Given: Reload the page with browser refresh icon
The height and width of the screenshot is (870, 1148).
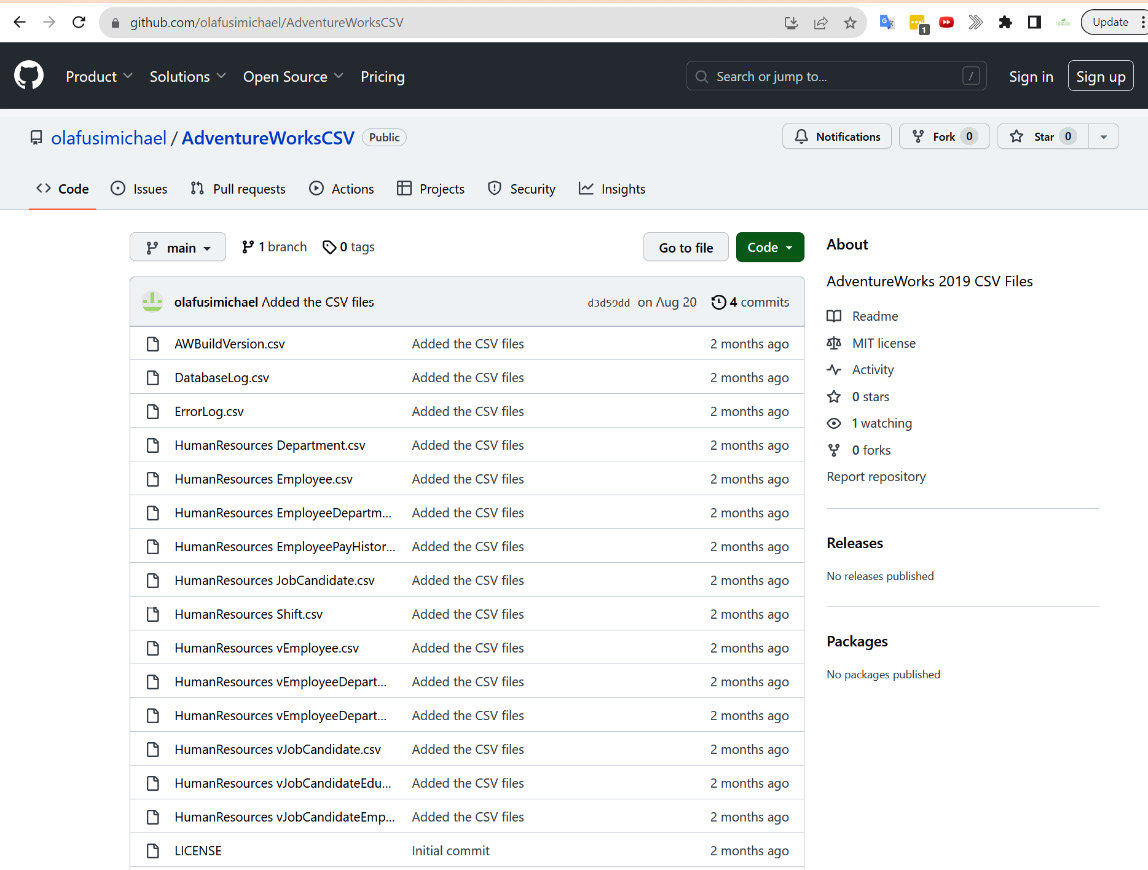Looking at the screenshot, I should [79, 22].
